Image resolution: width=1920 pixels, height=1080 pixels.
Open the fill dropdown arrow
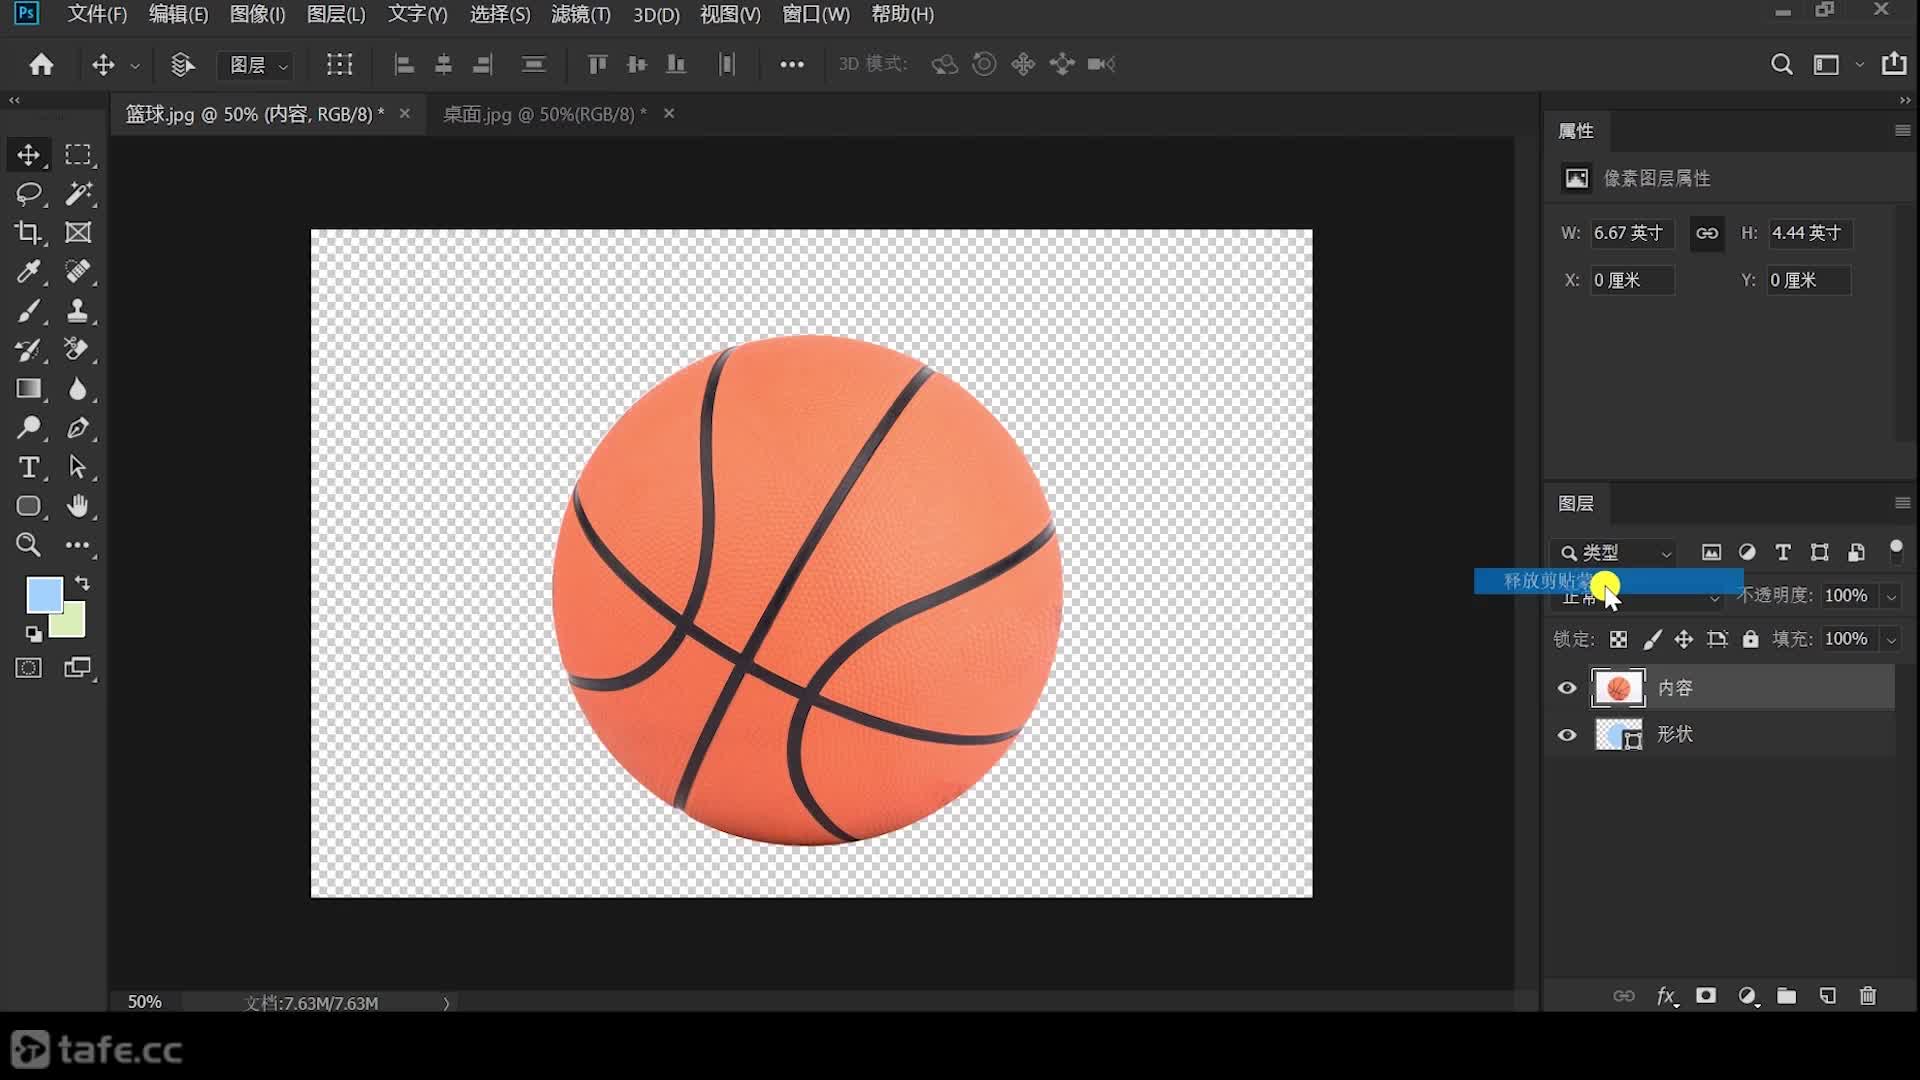pos(1891,639)
